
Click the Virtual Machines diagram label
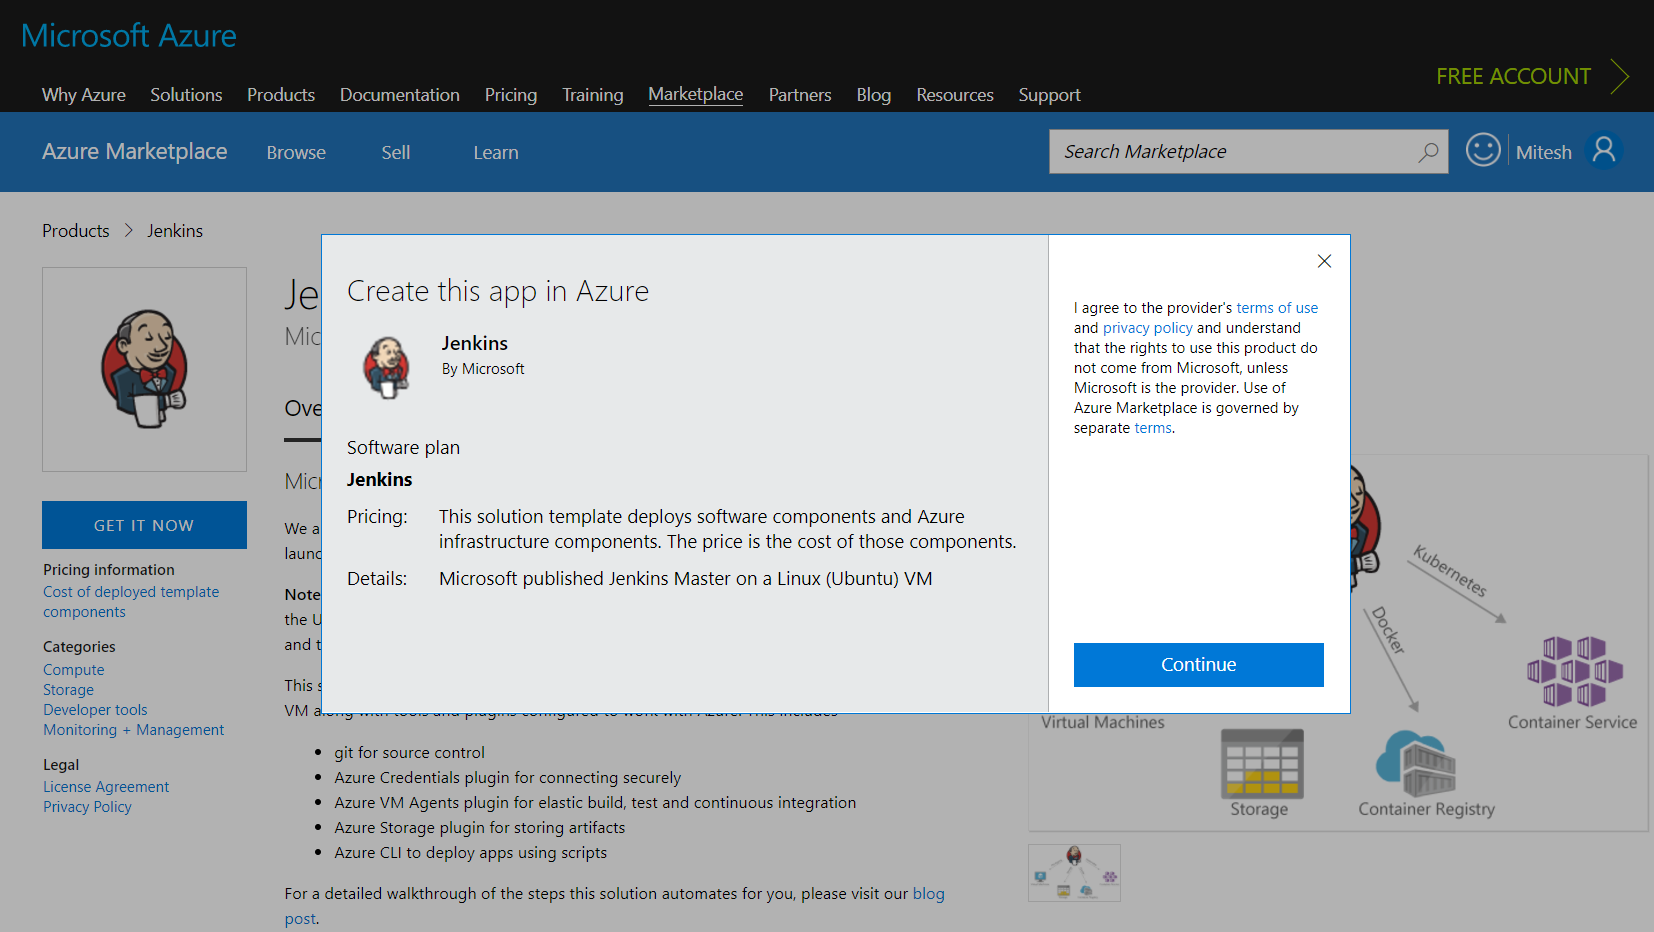pos(1103,722)
